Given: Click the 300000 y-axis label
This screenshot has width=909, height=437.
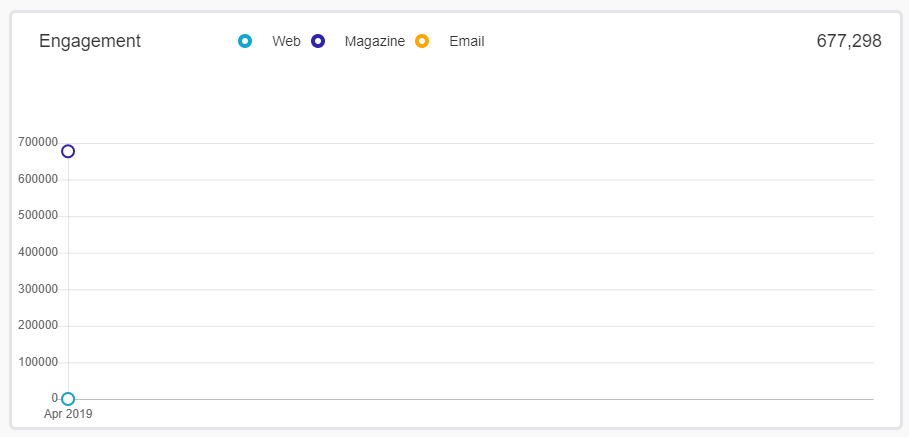Looking at the screenshot, I should (37, 289).
